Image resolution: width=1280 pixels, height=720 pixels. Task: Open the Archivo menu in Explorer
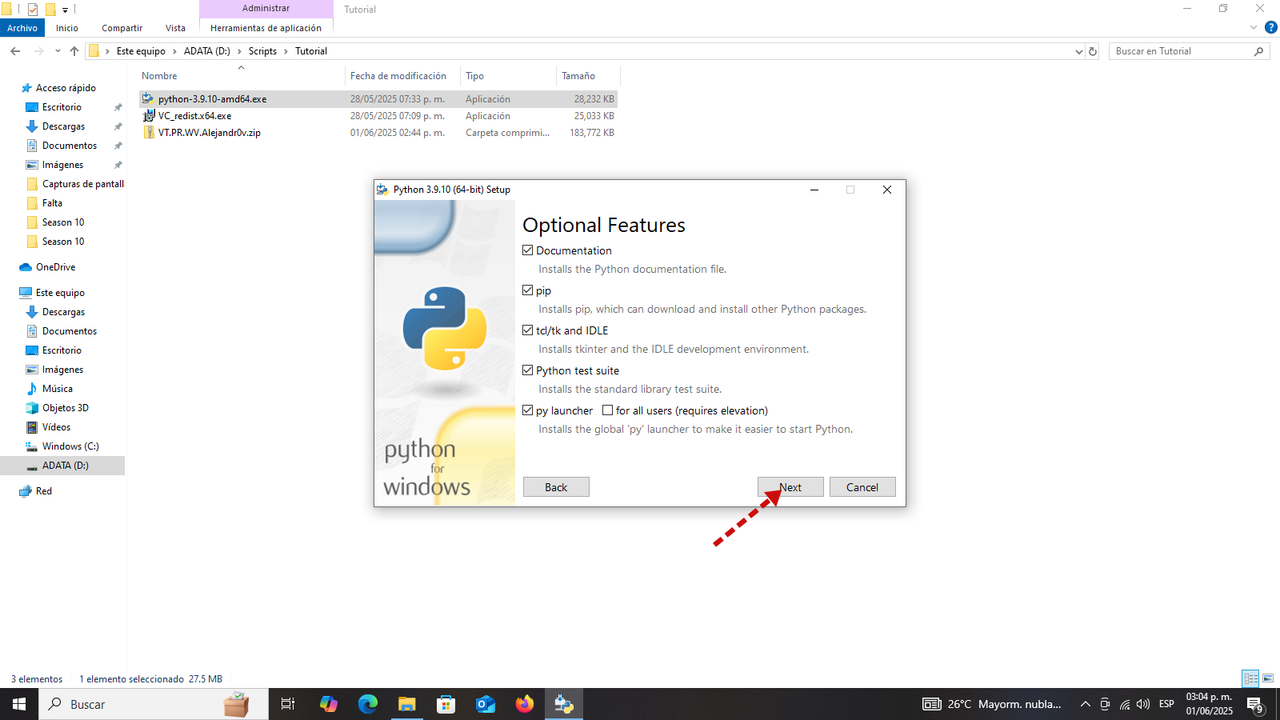pos(22,28)
